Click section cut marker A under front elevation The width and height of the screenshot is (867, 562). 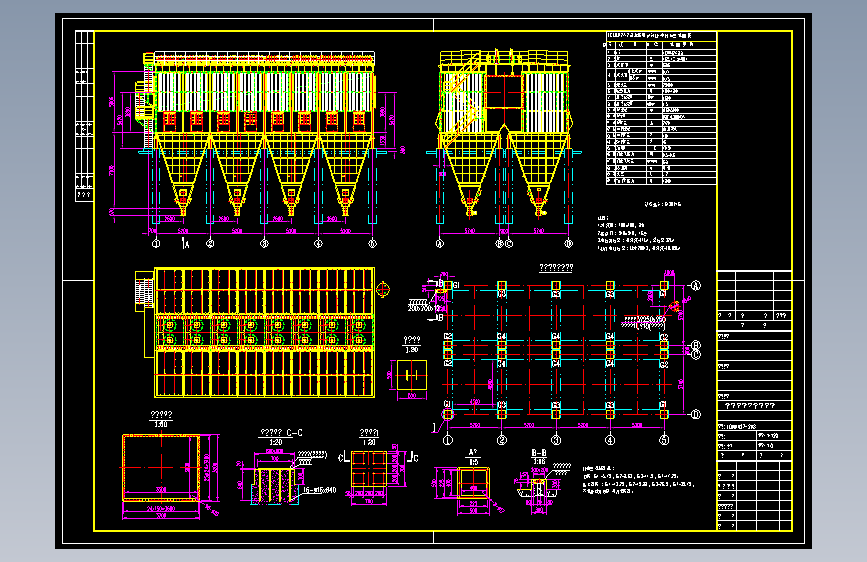[x=185, y=243]
